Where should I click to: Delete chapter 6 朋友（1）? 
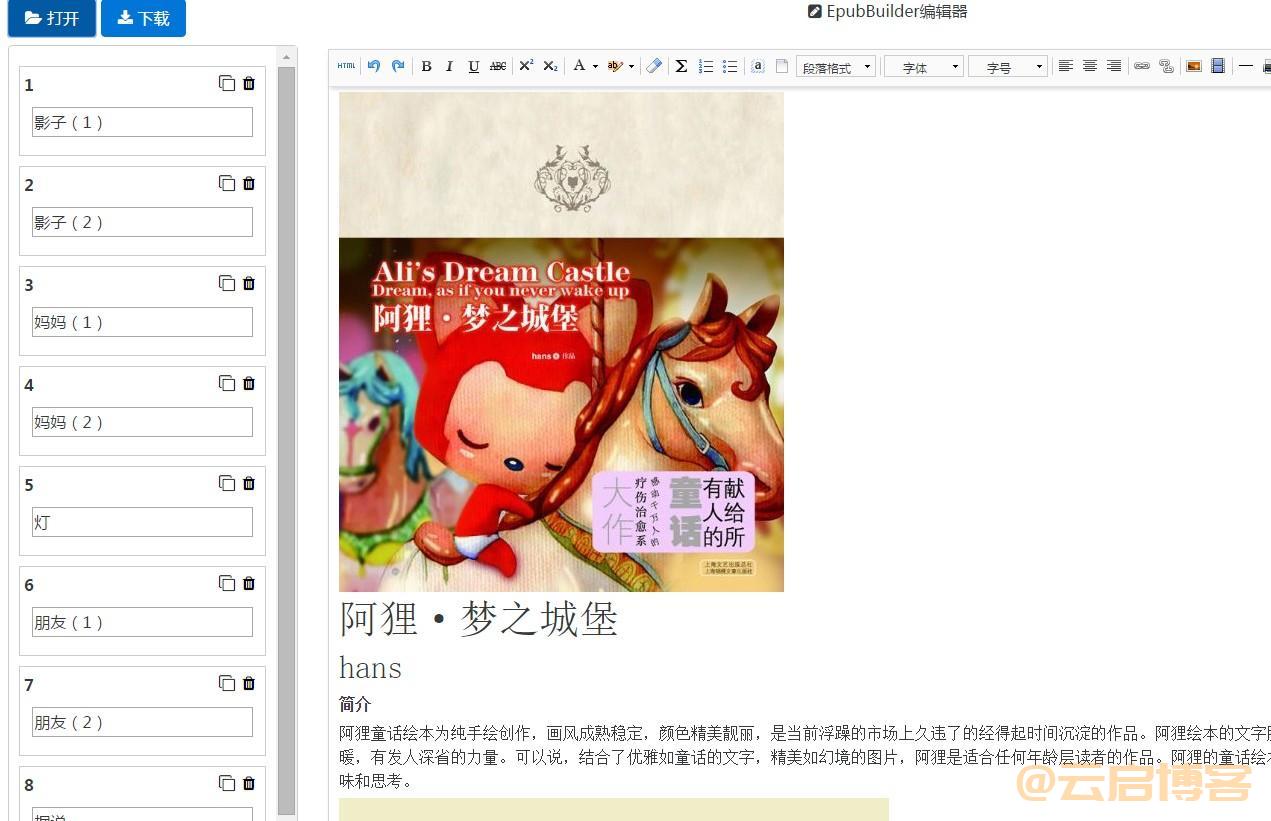249,584
